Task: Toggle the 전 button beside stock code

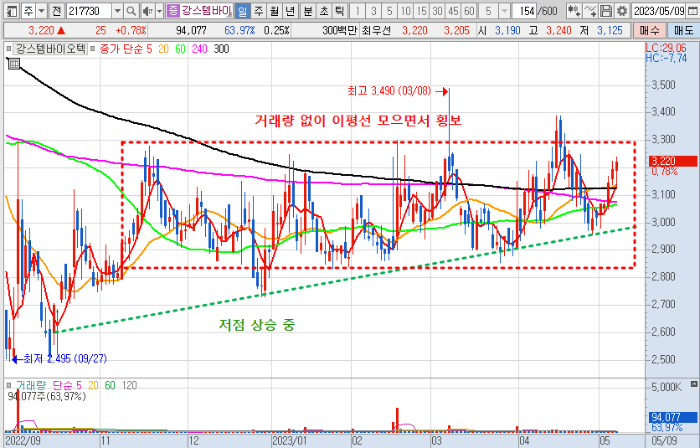Action: (56, 11)
